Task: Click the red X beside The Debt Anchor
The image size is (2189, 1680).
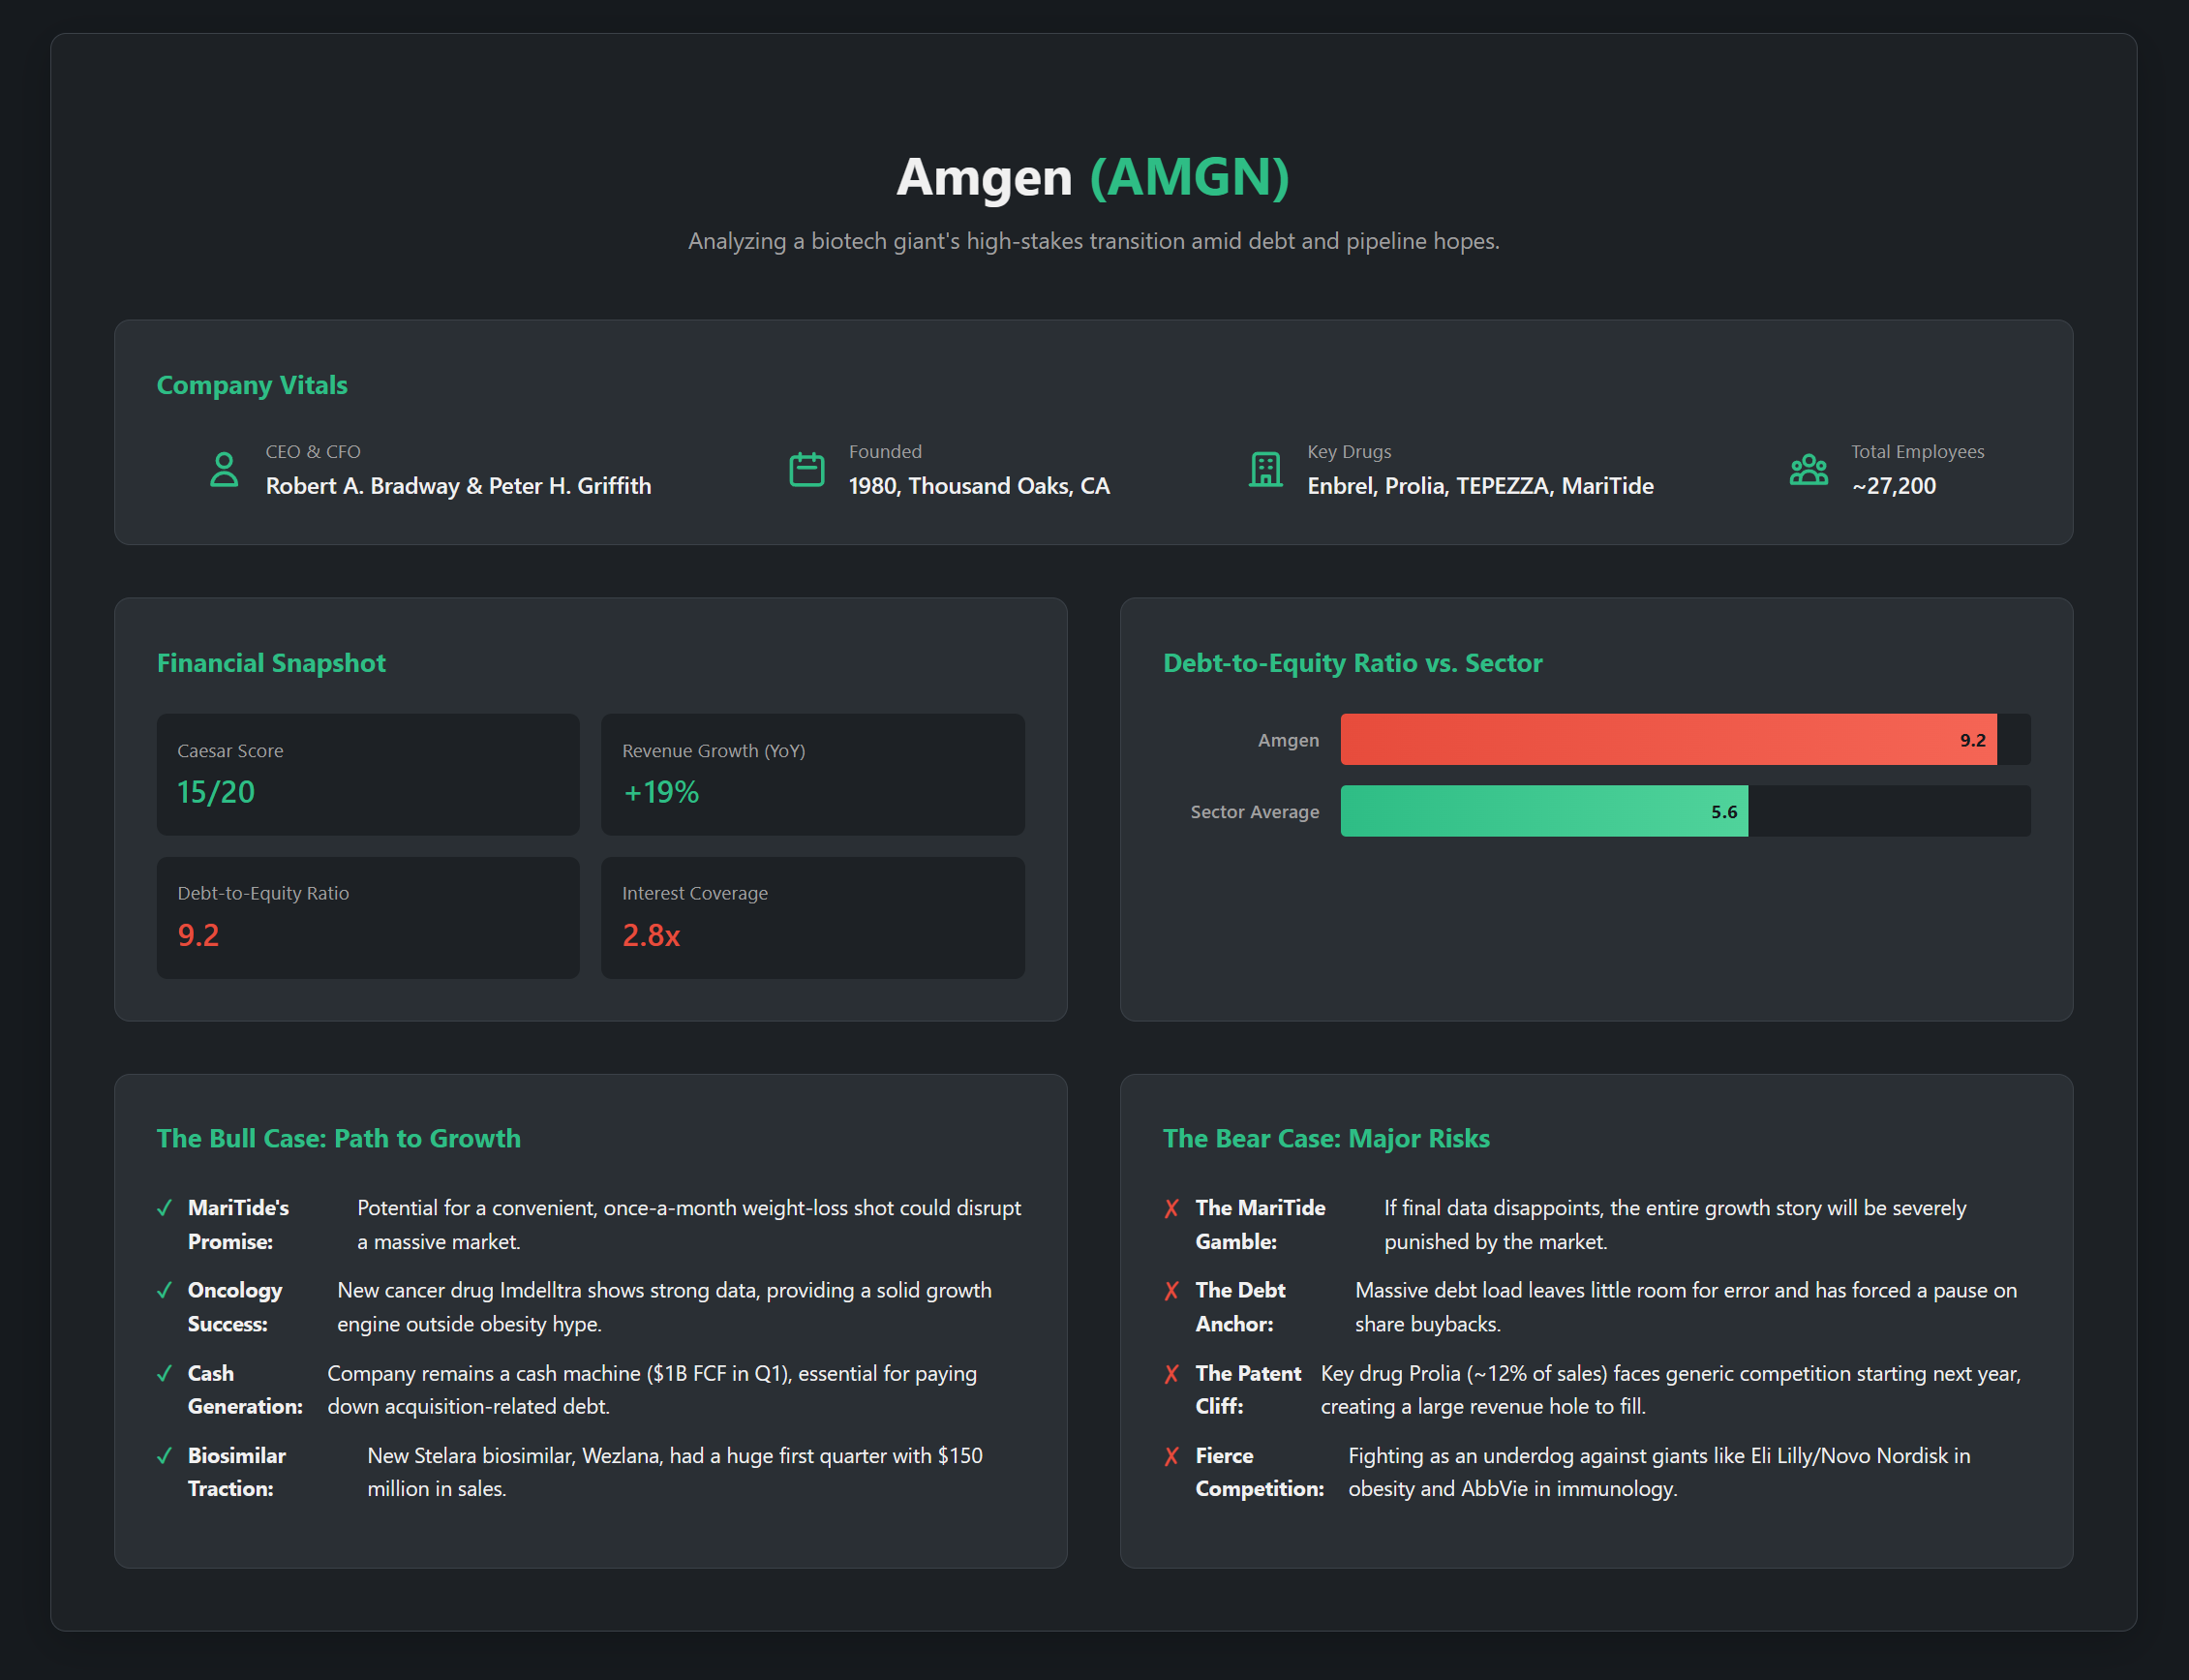Action: point(1172,1290)
